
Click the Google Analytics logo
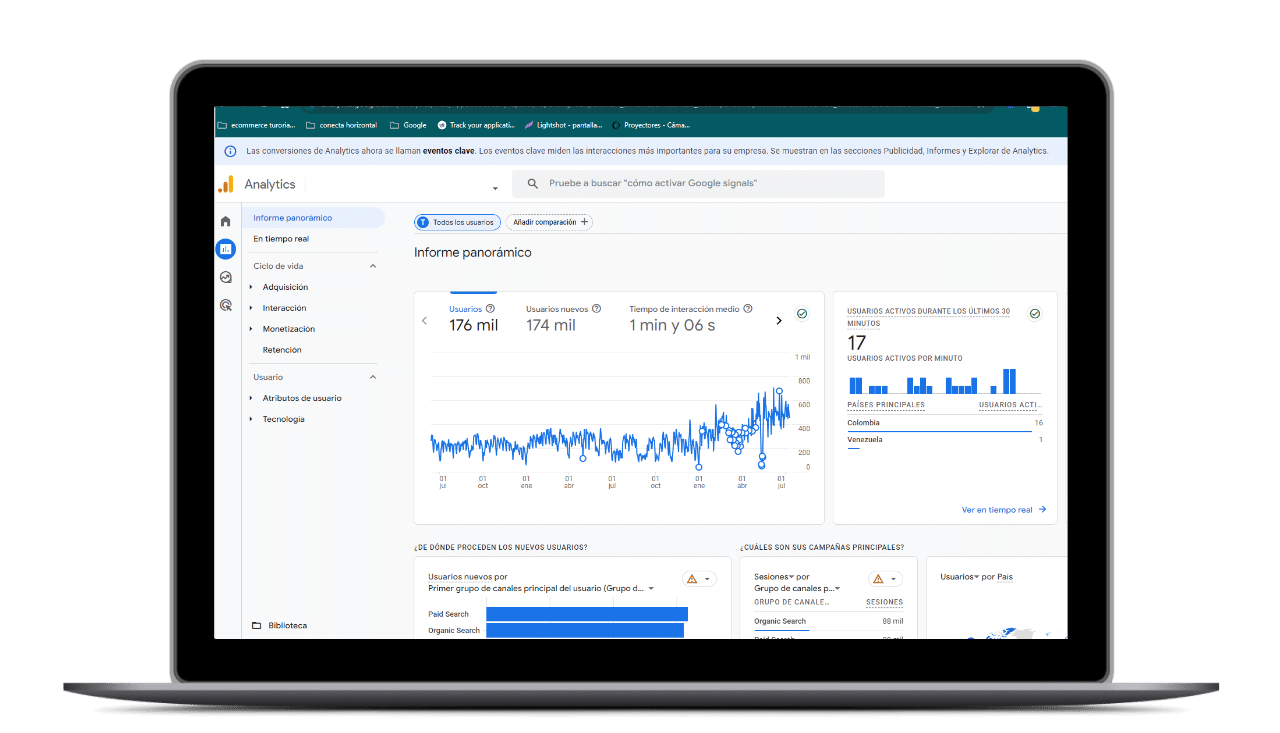point(226,184)
